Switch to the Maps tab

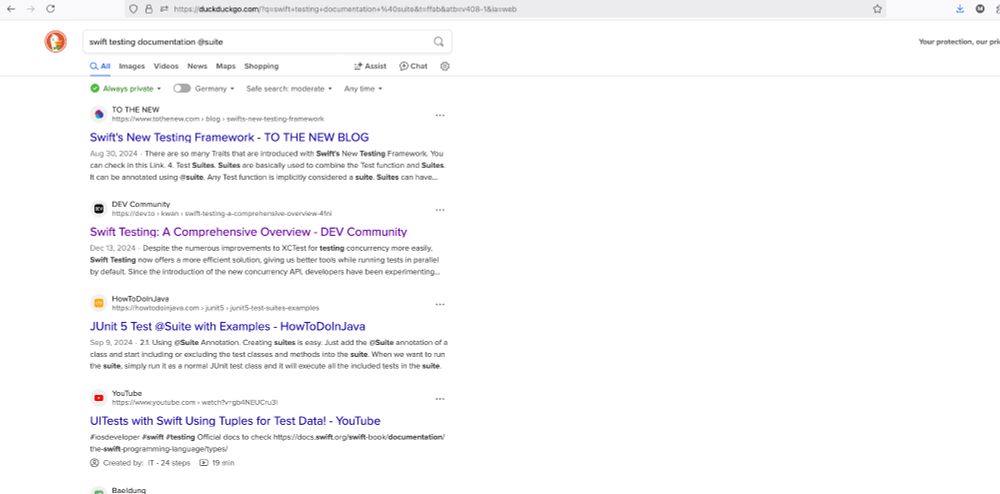(x=226, y=66)
